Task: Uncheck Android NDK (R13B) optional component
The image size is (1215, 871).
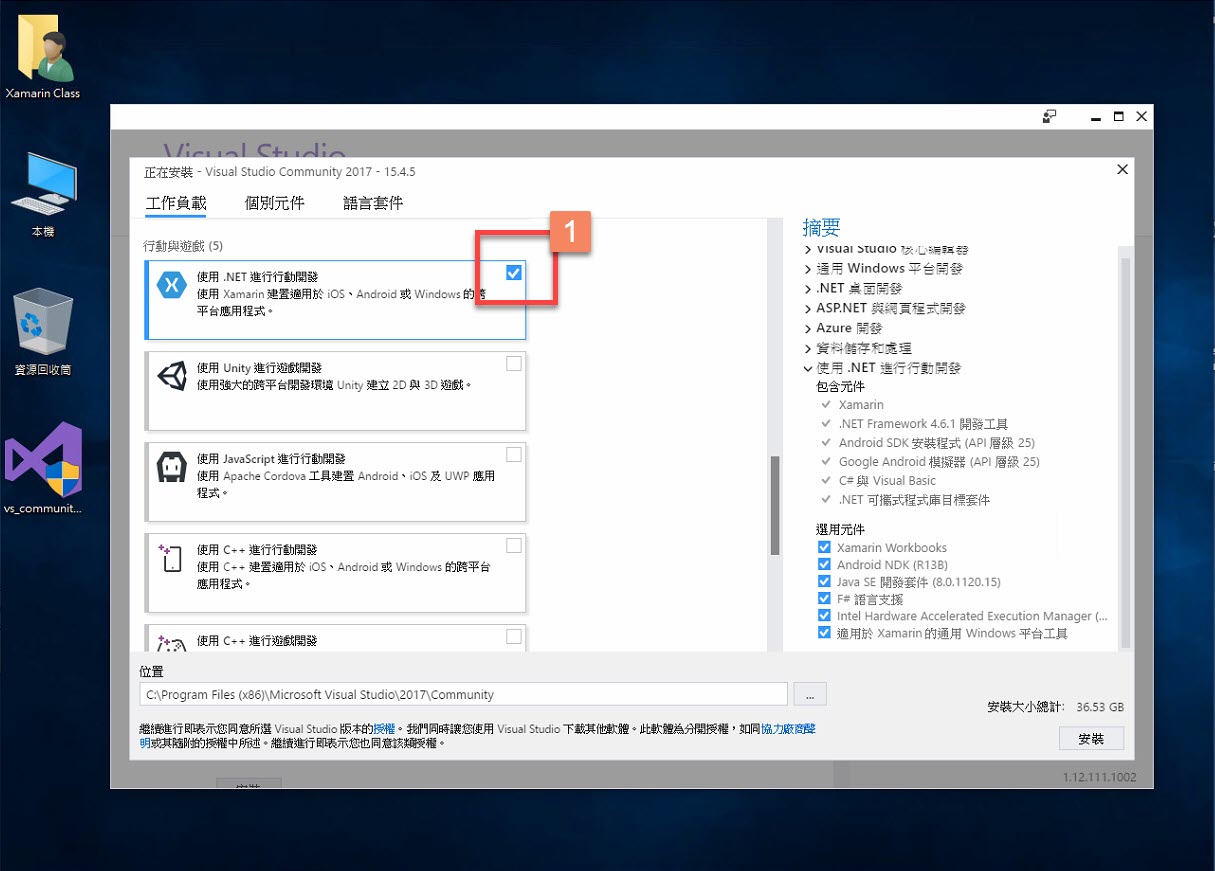Action: point(824,564)
